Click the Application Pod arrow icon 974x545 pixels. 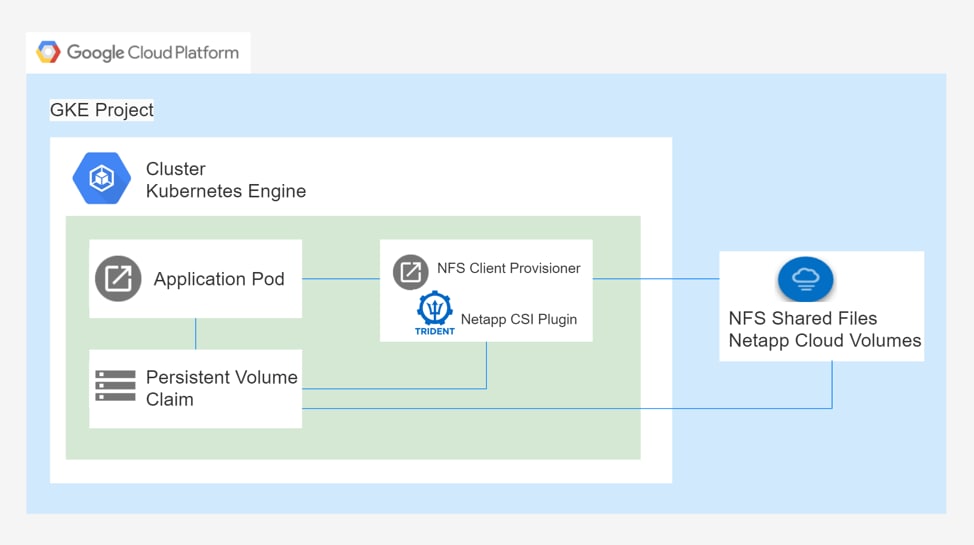tap(118, 279)
